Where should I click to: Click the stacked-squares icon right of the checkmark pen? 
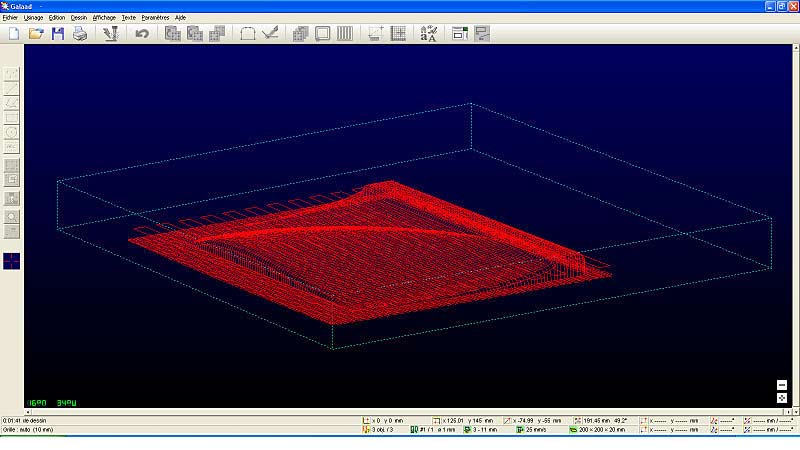click(x=301, y=34)
